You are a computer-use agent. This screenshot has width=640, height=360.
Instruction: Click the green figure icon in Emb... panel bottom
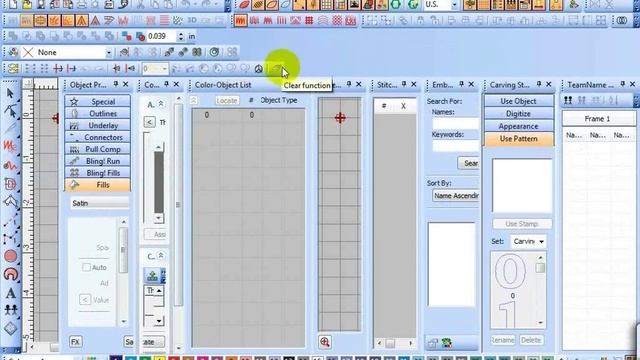[x=447, y=343]
